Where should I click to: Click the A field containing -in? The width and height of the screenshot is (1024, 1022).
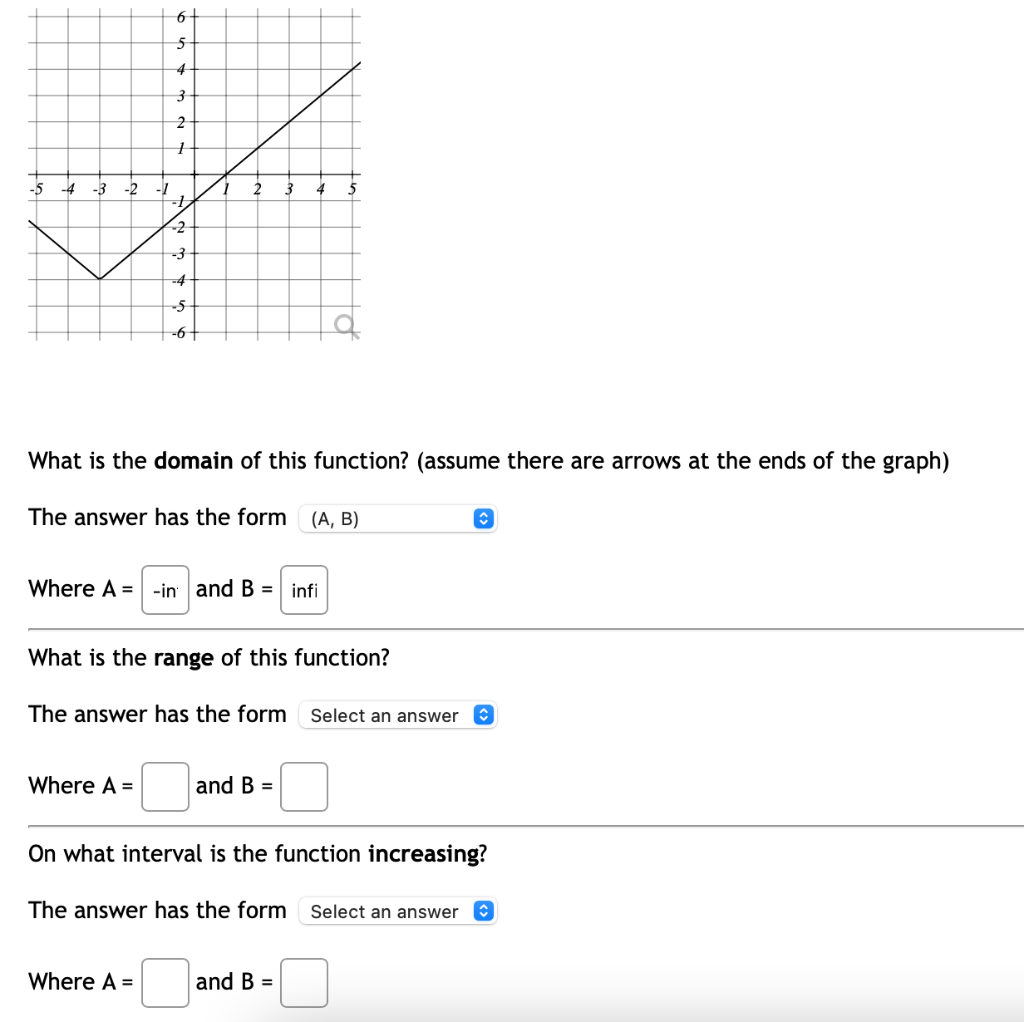(164, 590)
